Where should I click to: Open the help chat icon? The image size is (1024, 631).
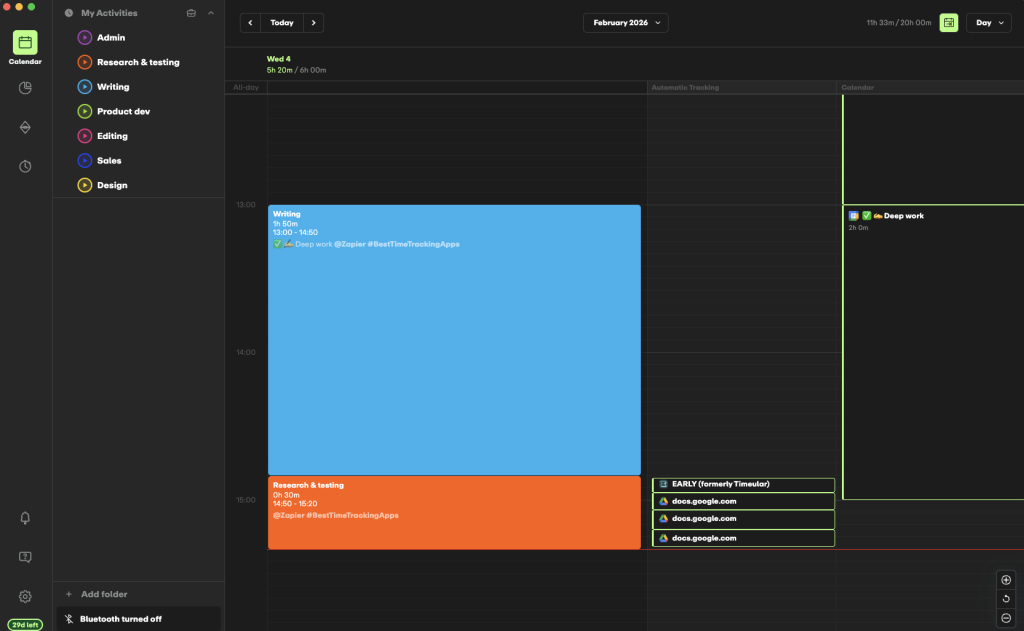click(x=25, y=557)
